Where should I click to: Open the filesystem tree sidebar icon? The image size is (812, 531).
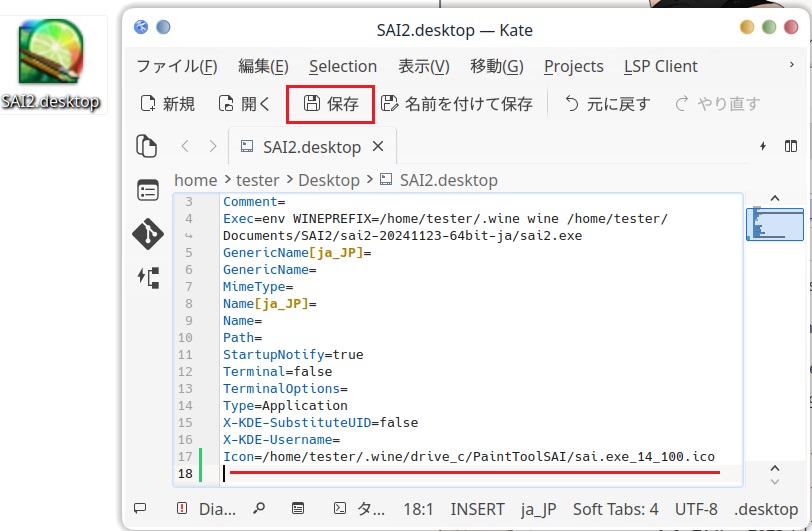(x=147, y=278)
